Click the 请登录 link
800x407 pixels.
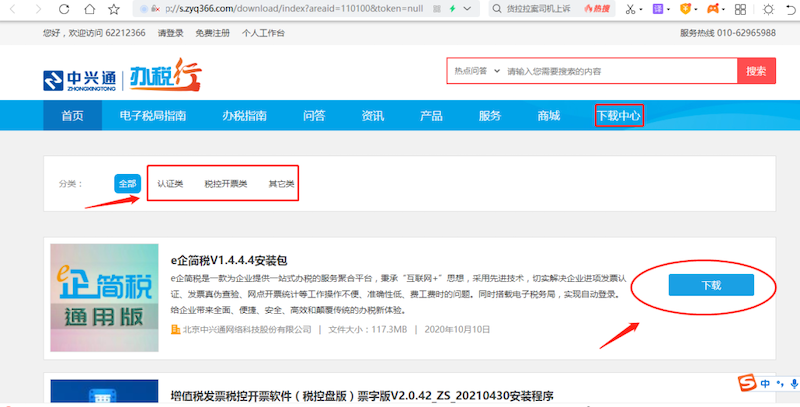(175, 33)
